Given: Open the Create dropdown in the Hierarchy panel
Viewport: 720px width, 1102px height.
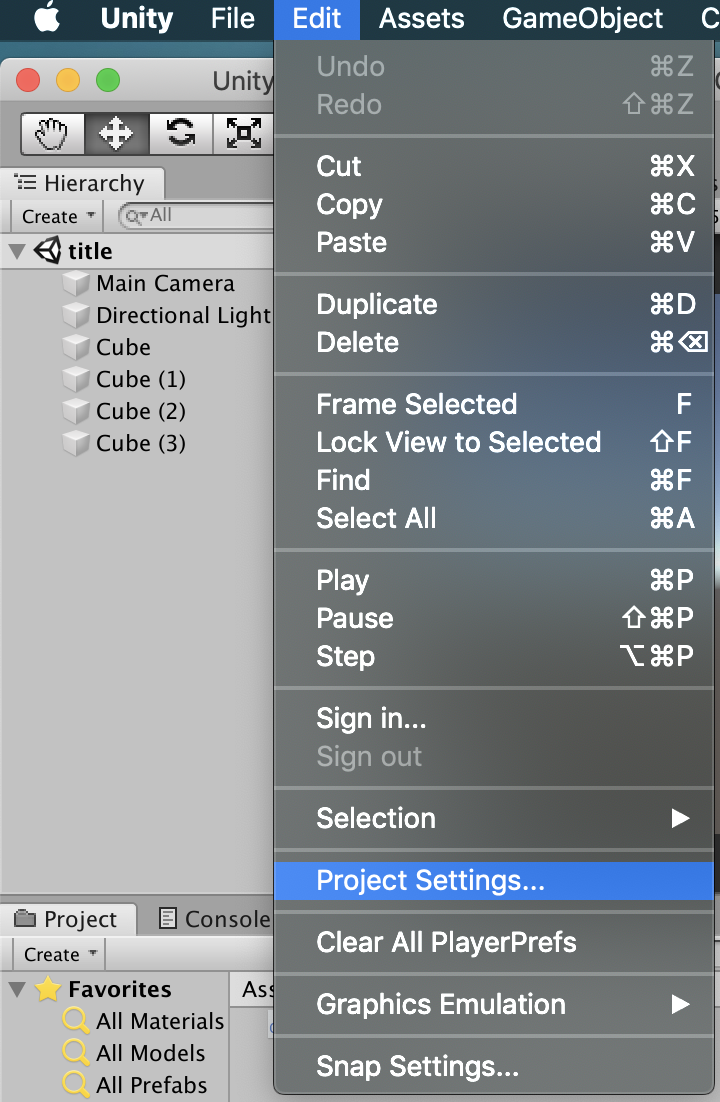Looking at the screenshot, I should click(x=55, y=216).
